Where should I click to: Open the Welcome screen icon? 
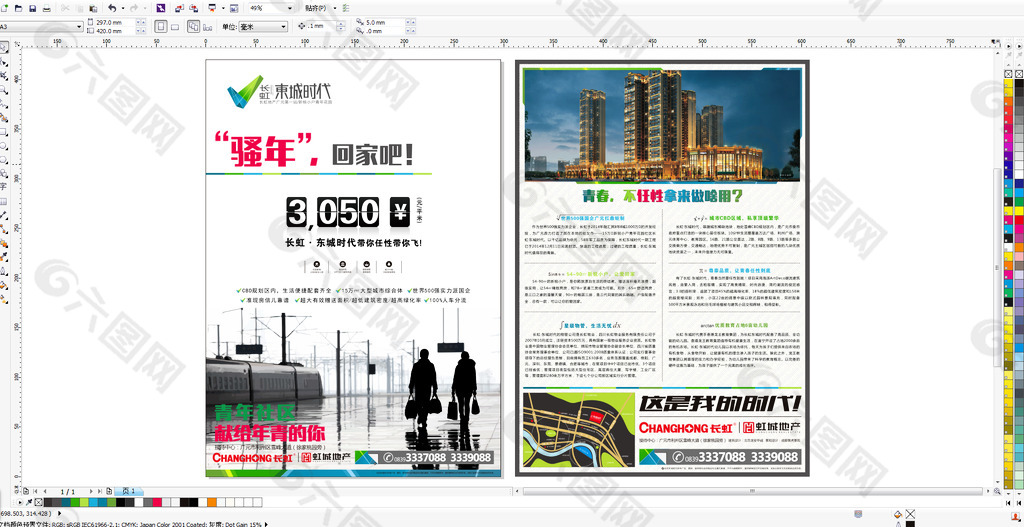click(234, 8)
